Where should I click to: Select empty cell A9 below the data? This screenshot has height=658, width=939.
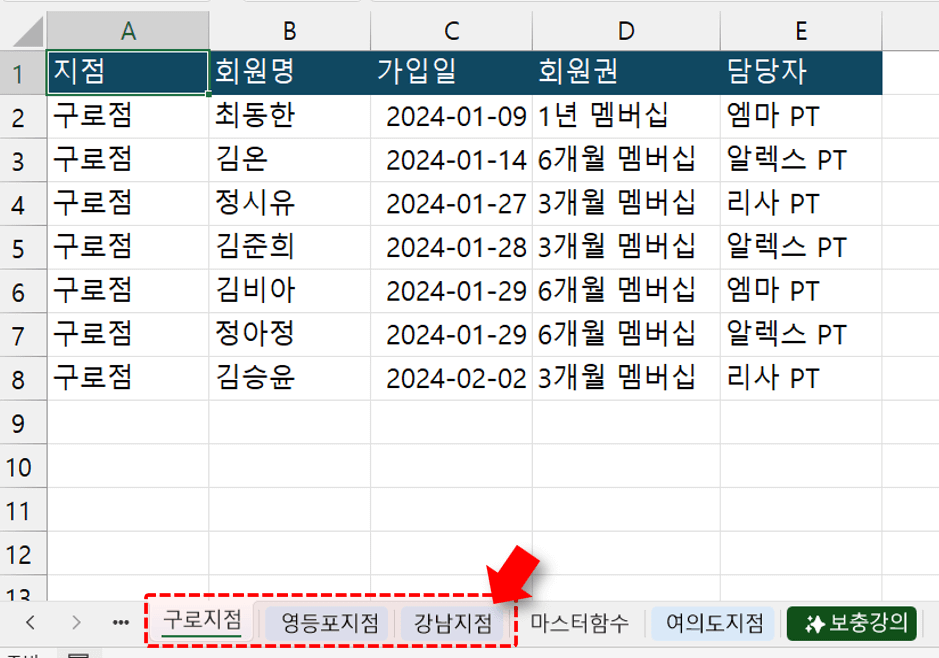(x=126, y=422)
